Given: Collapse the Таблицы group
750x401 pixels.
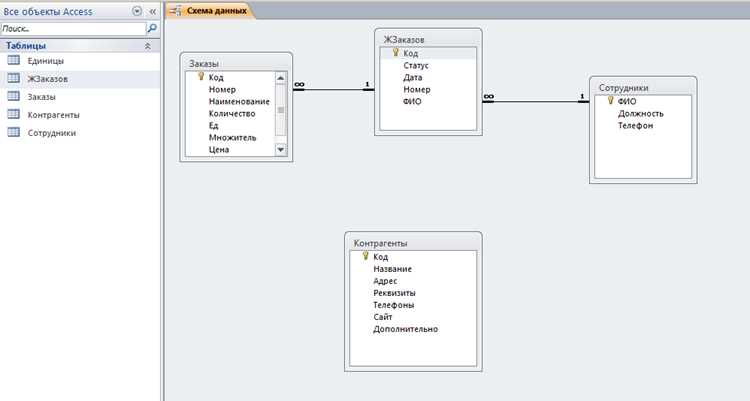Looking at the screenshot, I should (x=148, y=46).
